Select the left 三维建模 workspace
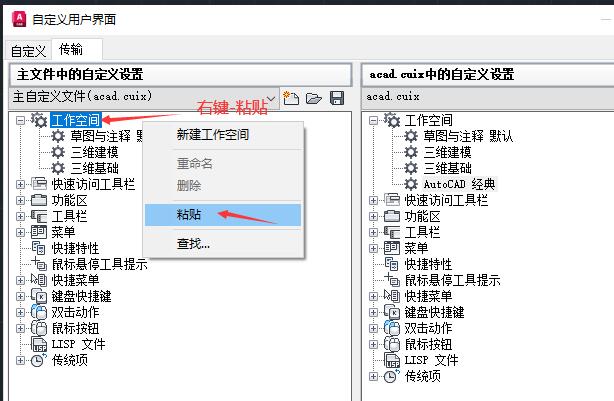Image resolution: width=614 pixels, height=401 pixels. click(x=94, y=152)
